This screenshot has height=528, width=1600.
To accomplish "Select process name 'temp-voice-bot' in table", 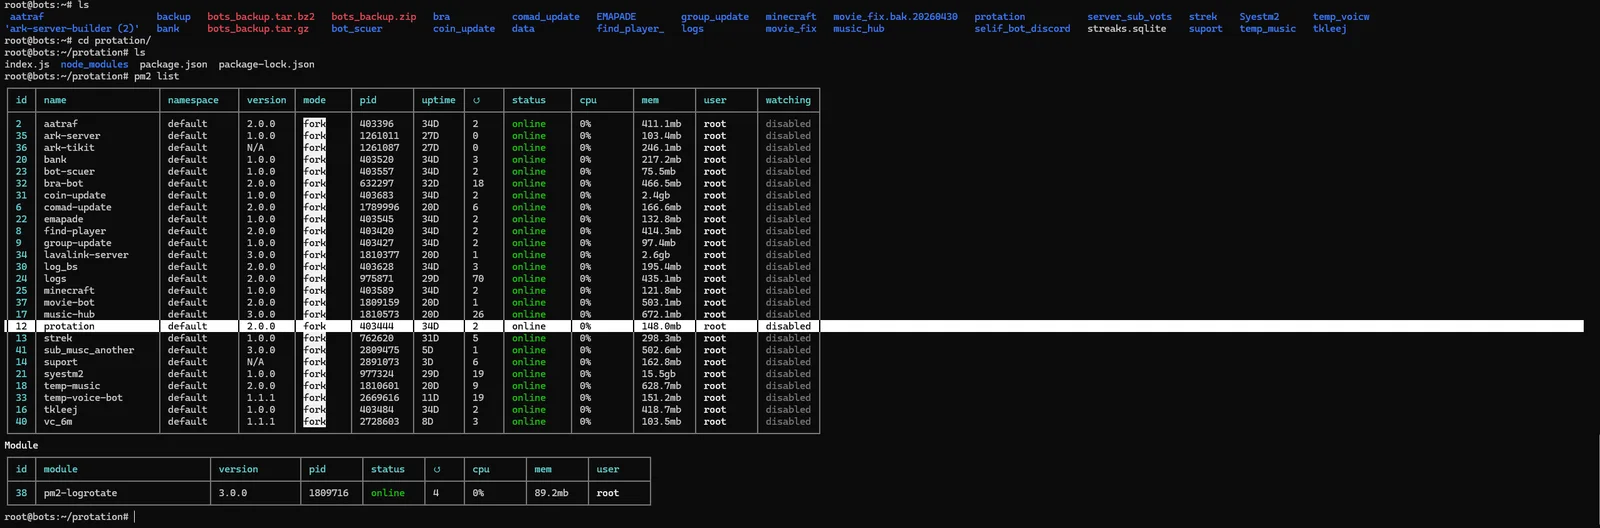I will [x=83, y=398].
